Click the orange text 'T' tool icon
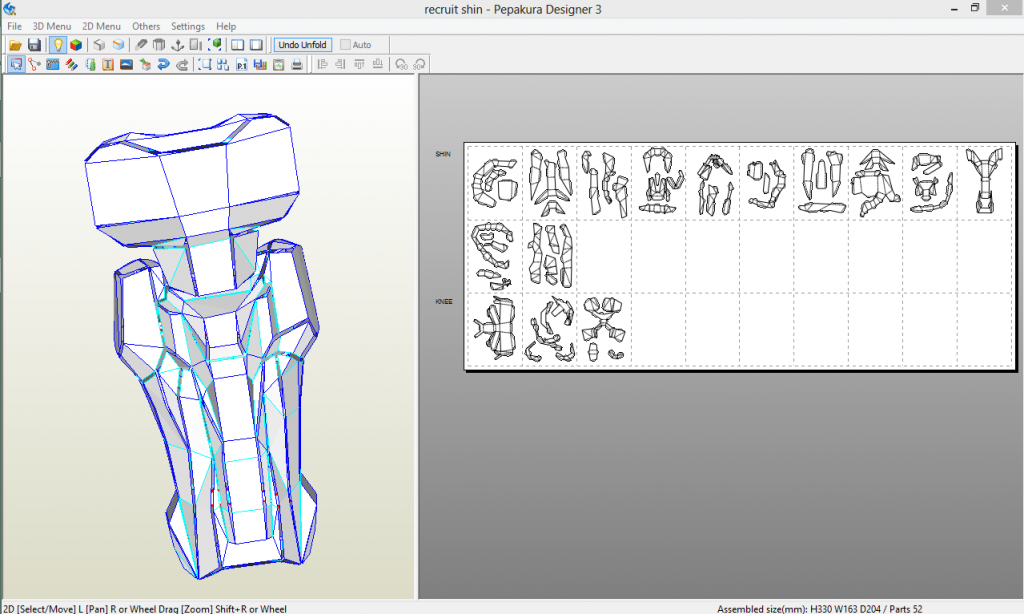The image size is (1024, 614). point(108,65)
